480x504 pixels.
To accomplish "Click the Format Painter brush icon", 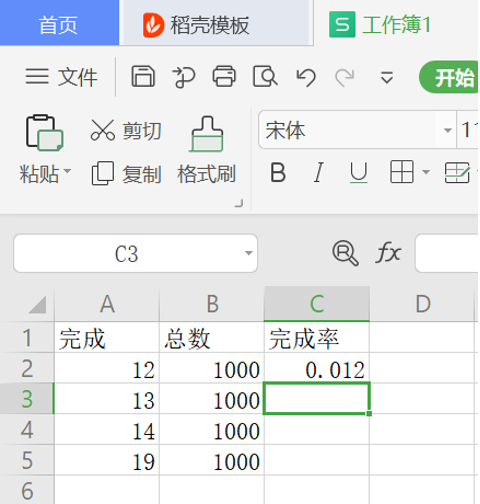I will pos(207,134).
